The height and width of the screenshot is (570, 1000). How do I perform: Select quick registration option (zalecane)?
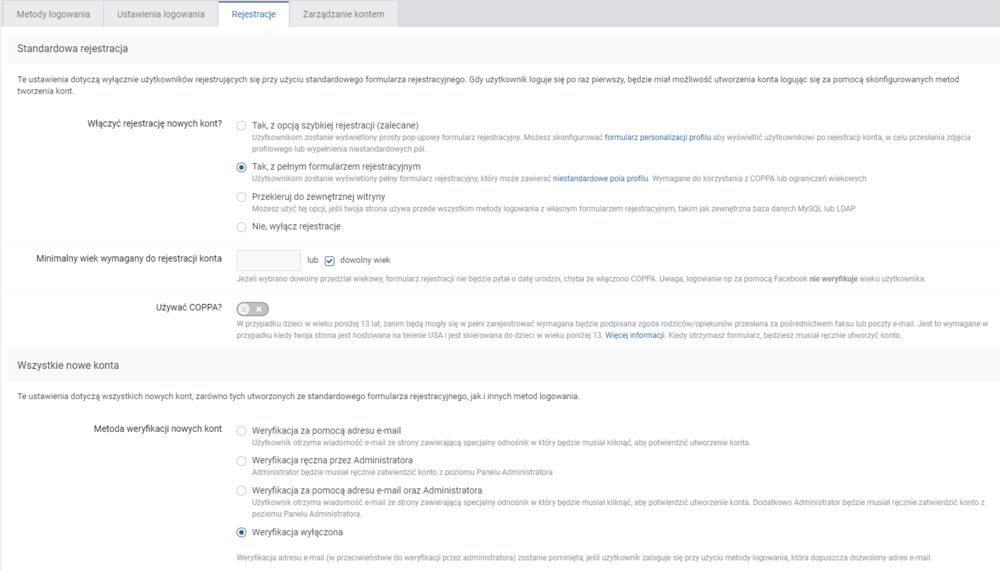[x=241, y=126]
